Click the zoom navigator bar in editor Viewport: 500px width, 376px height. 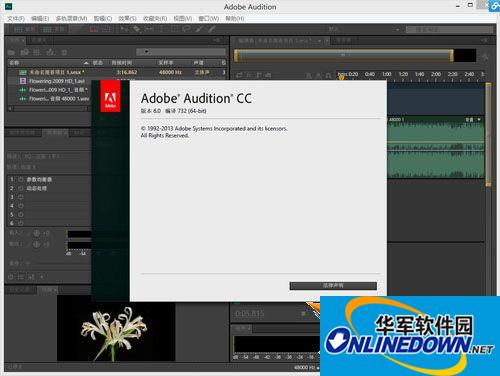(344, 55)
